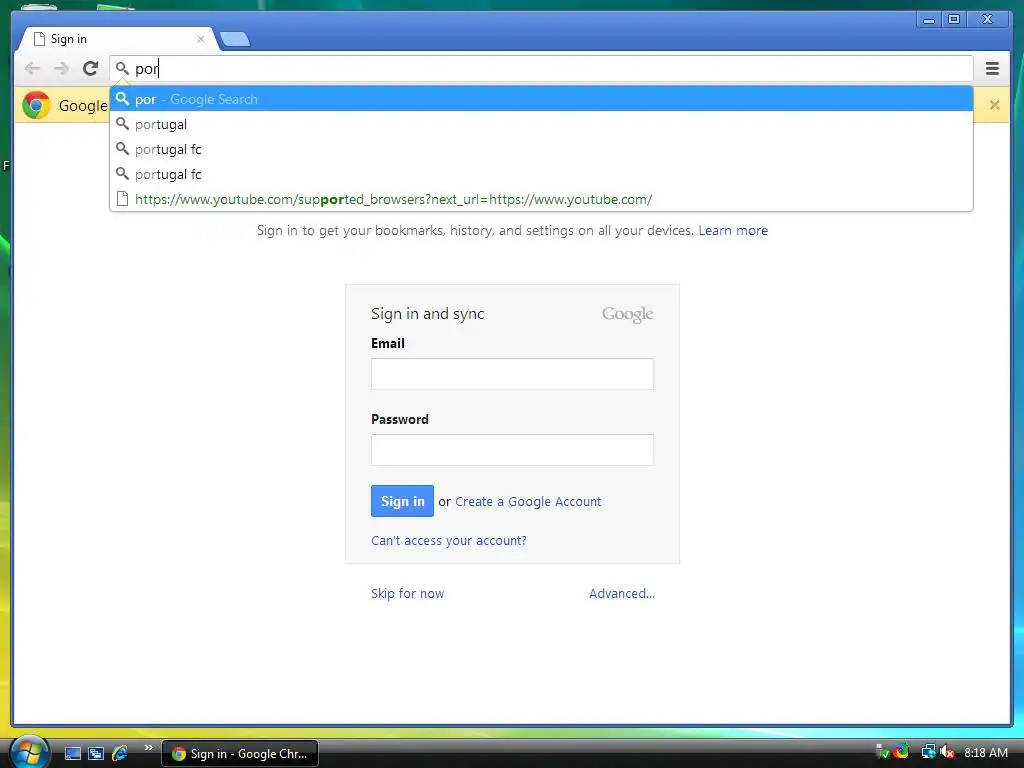Open the youtube.com supported_browsers URL suggestion

click(x=541, y=199)
